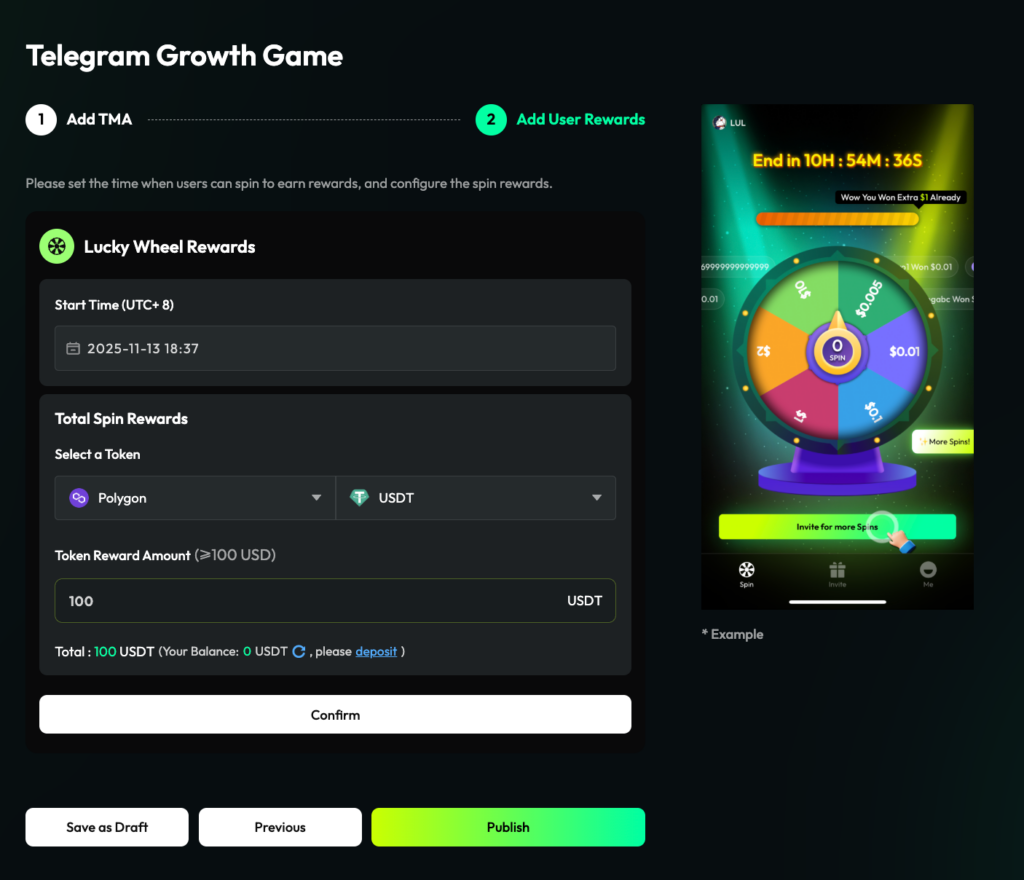Click Save as Draft
The width and height of the screenshot is (1024, 880).
coord(107,827)
